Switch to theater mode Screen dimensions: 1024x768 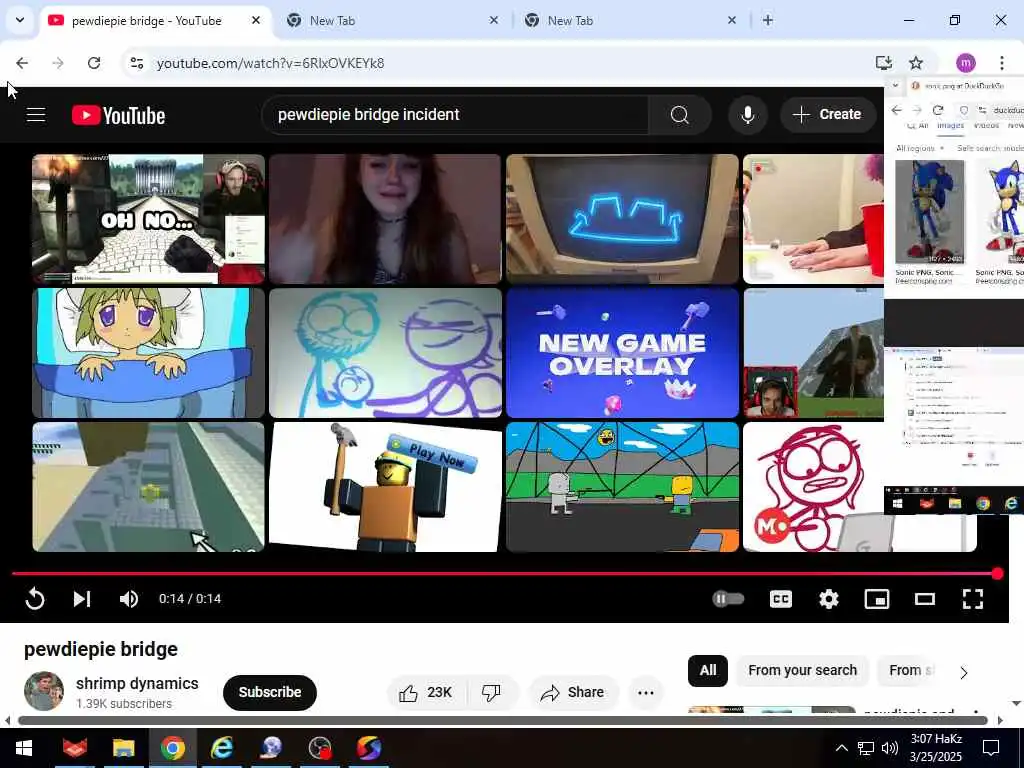coord(925,599)
